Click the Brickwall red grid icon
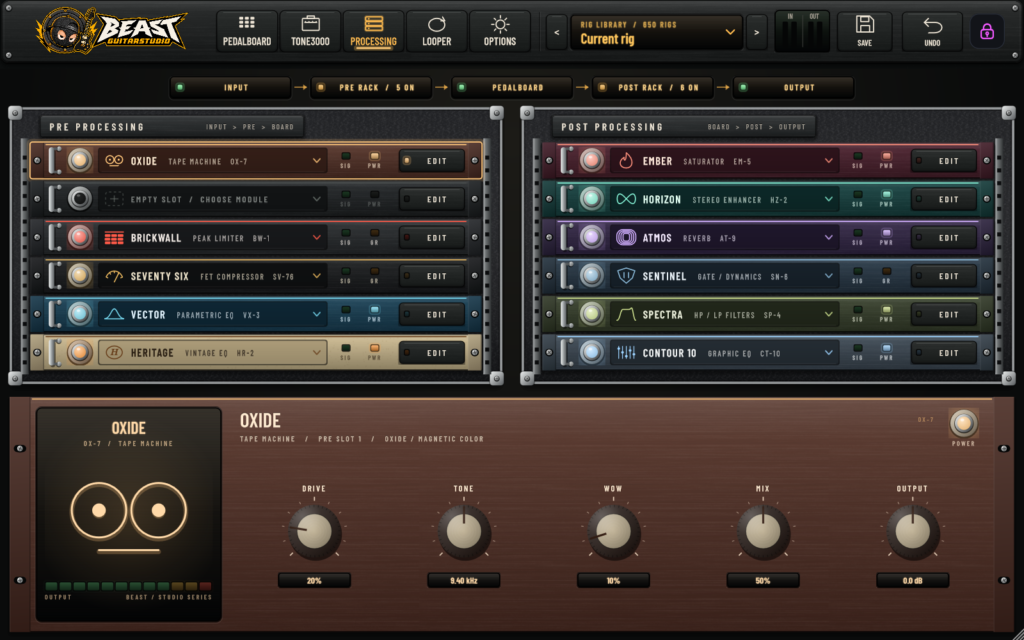 [114, 238]
